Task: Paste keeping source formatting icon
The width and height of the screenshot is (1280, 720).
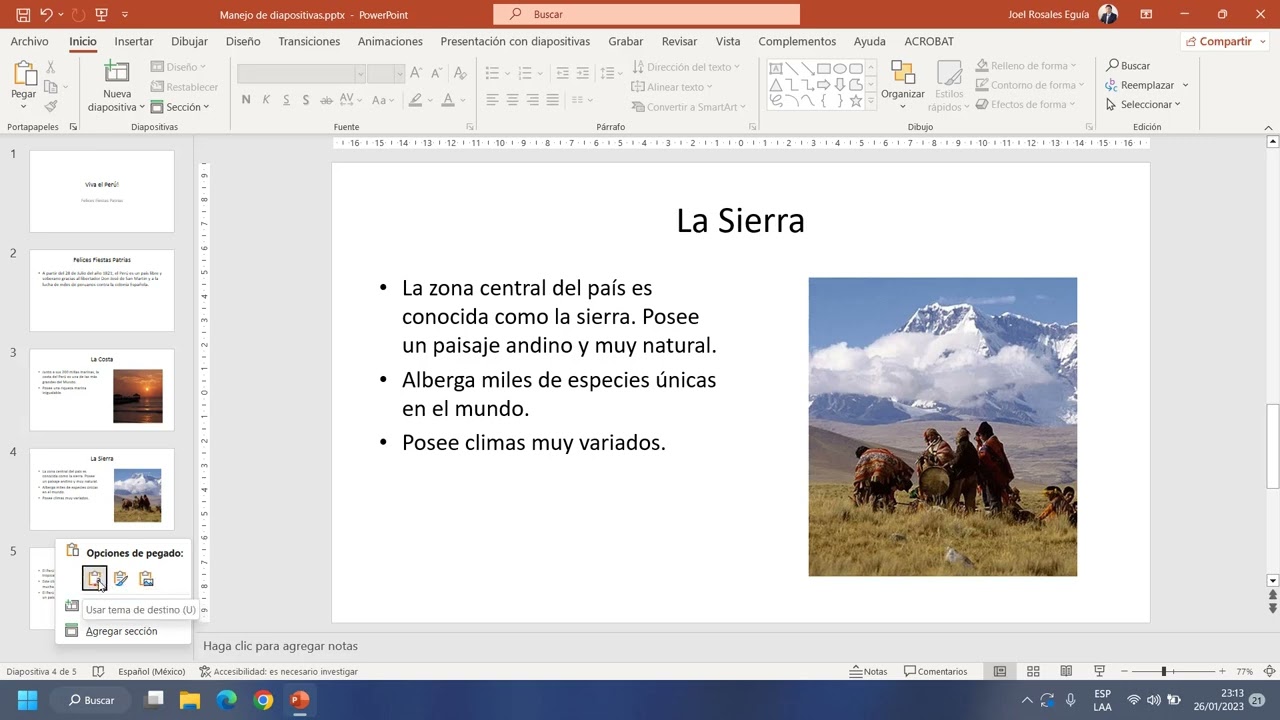Action: coord(121,579)
